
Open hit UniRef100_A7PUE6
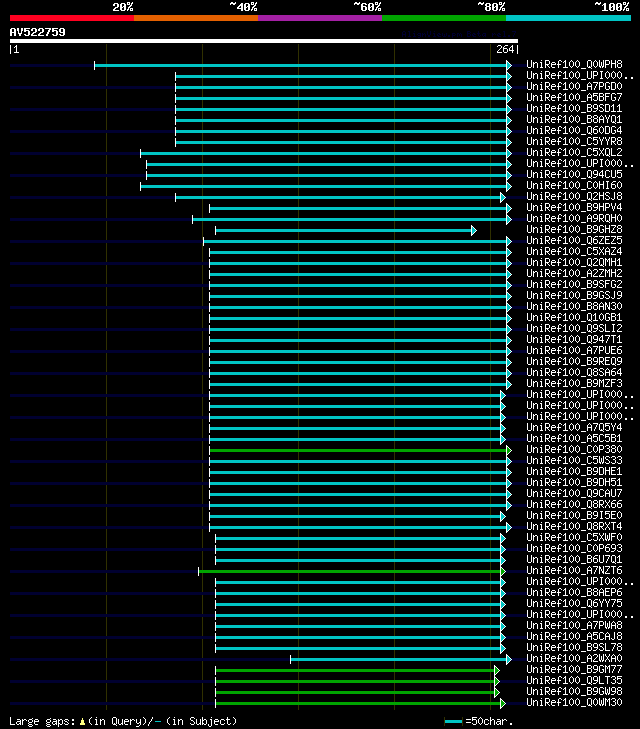pos(574,351)
